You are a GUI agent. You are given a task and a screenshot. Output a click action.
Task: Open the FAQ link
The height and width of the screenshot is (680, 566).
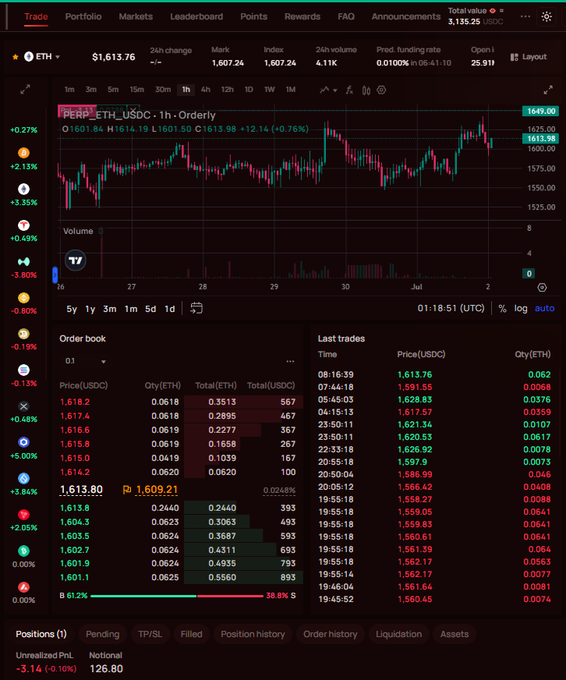[x=346, y=16]
